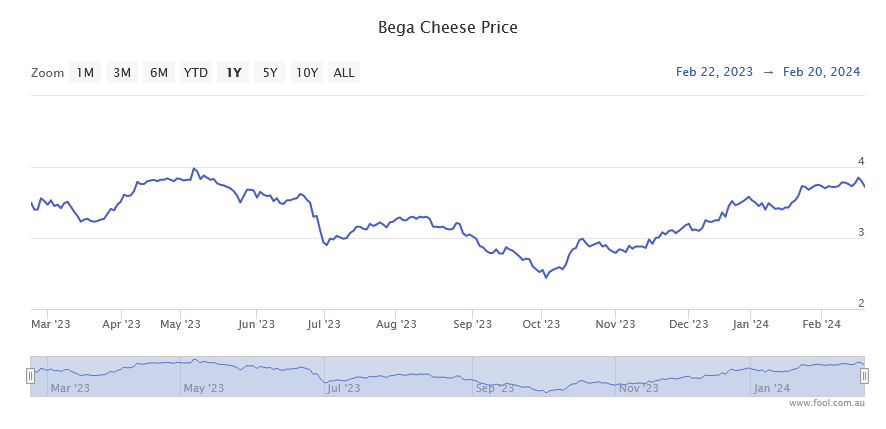Click the price line low near Oct '23

click(545, 277)
